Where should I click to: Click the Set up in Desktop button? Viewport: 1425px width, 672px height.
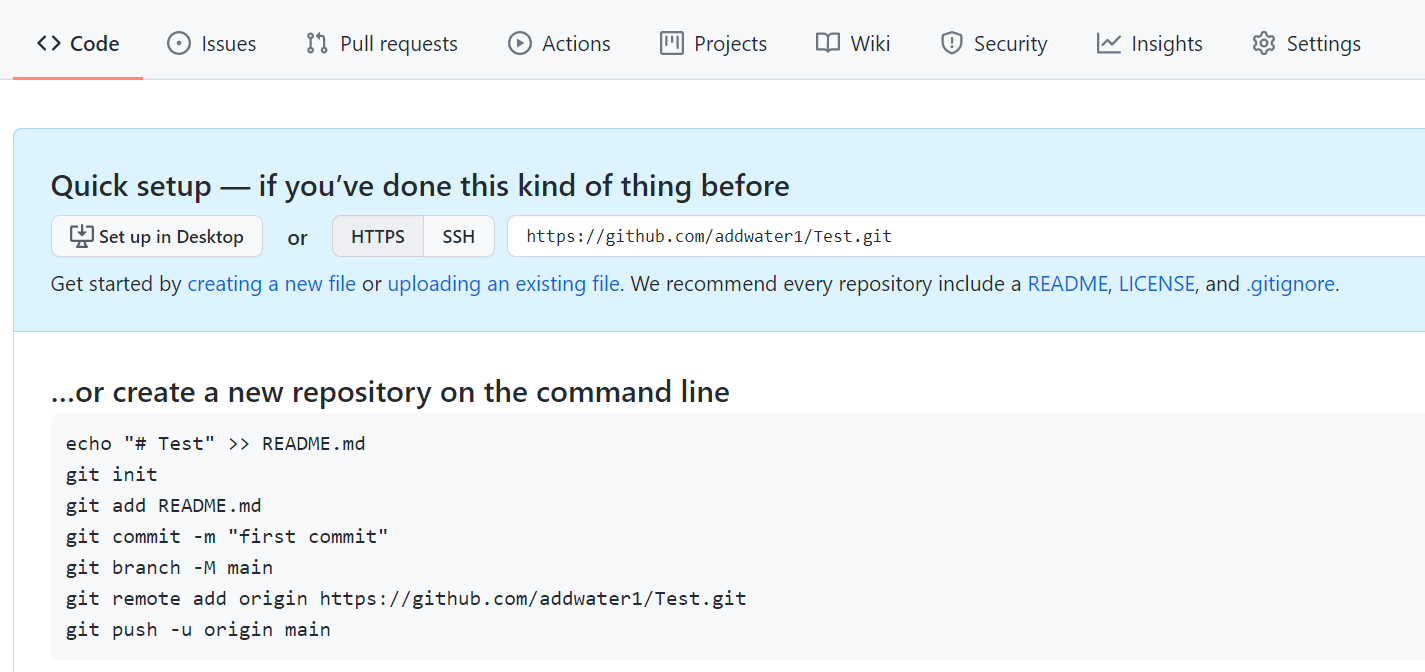[x=157, y=237]
